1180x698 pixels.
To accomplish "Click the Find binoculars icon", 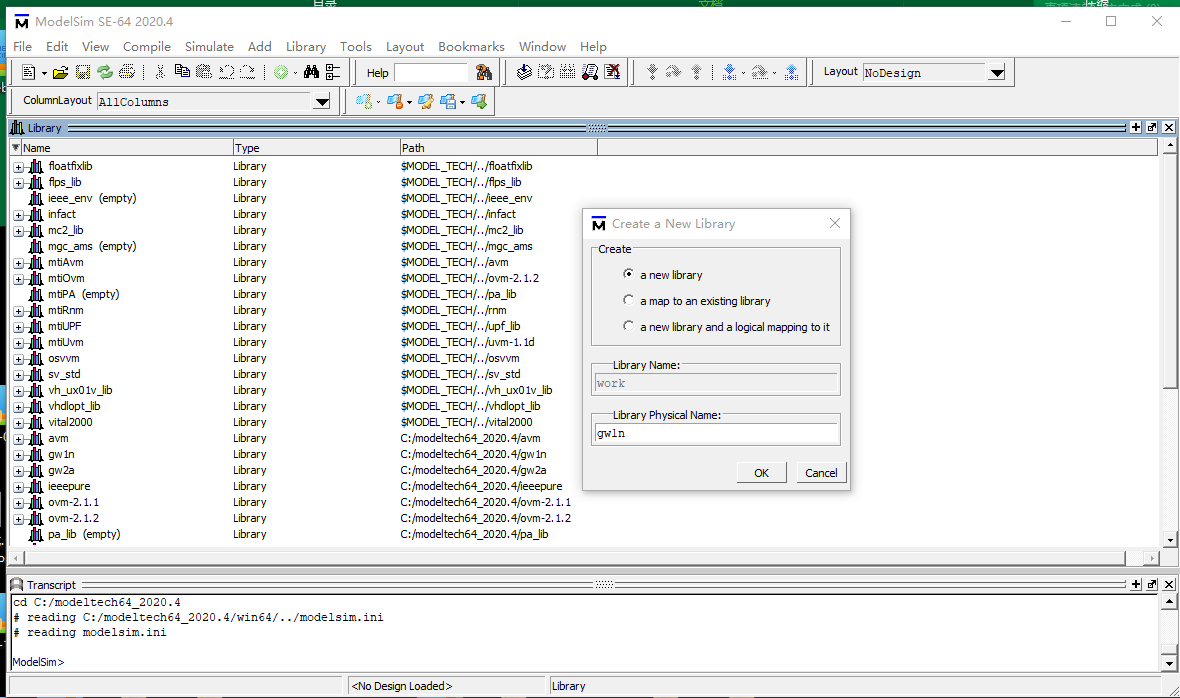I will pos(311,72).
